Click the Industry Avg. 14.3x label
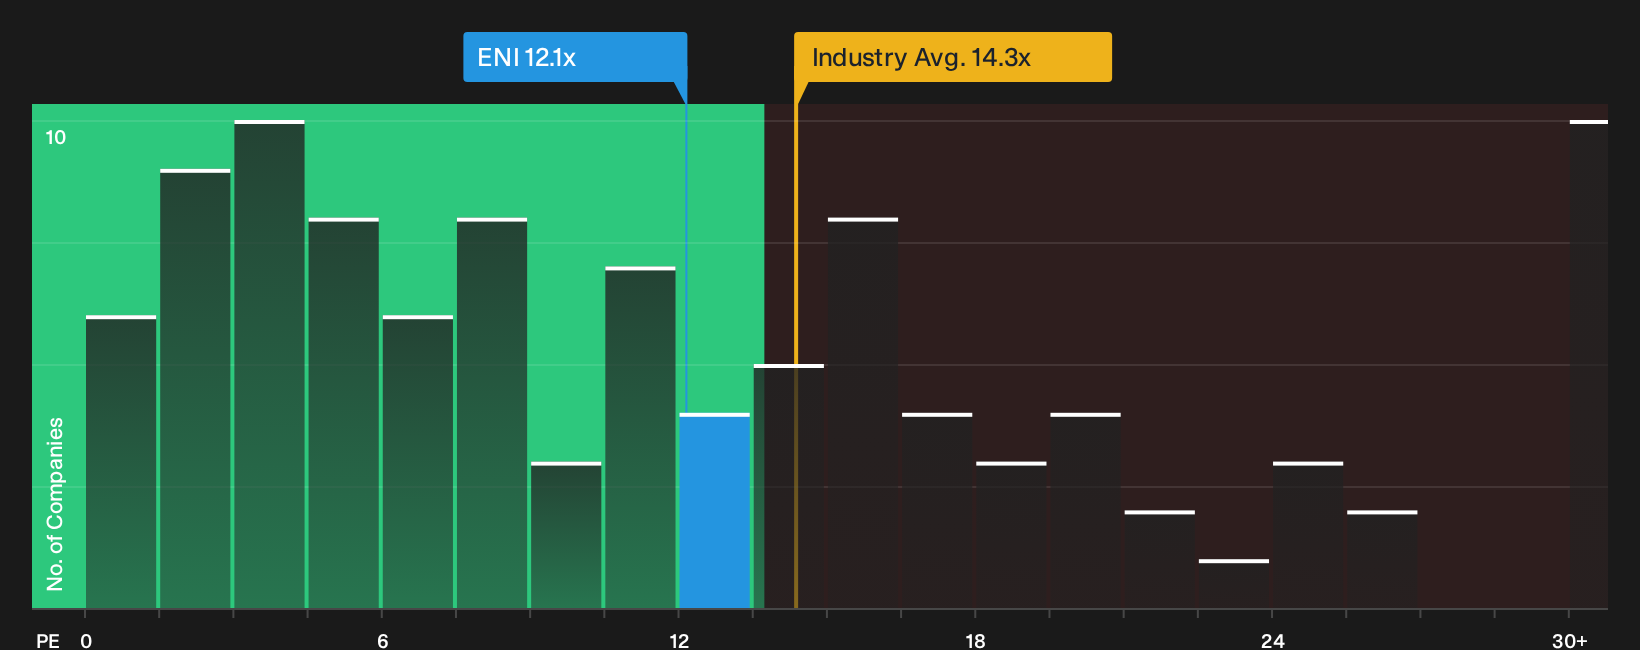 [952, 57]
